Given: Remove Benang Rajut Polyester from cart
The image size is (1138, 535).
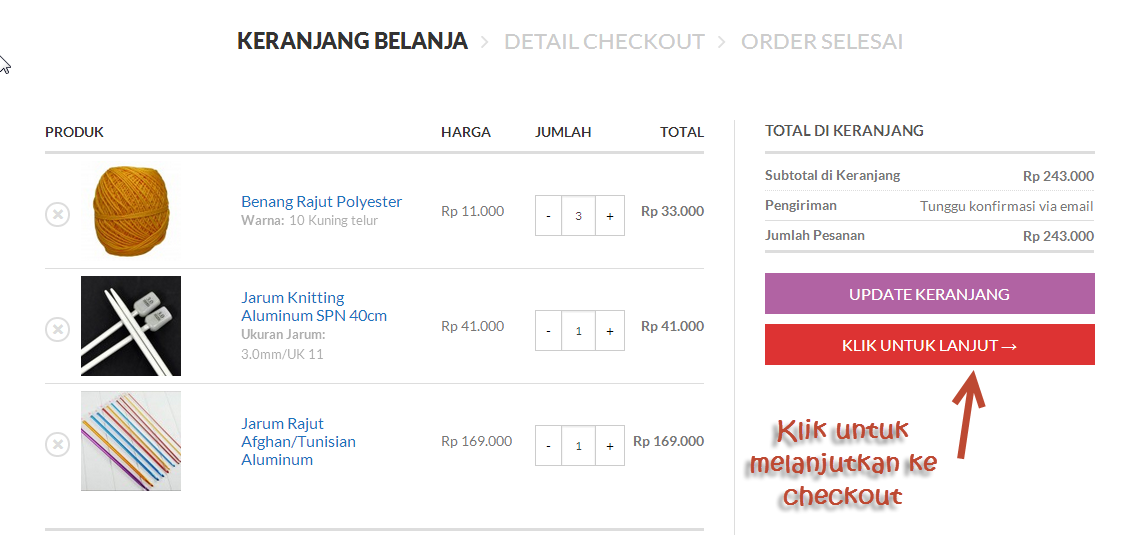Looking at the screenshot, I should click(57, 215).
